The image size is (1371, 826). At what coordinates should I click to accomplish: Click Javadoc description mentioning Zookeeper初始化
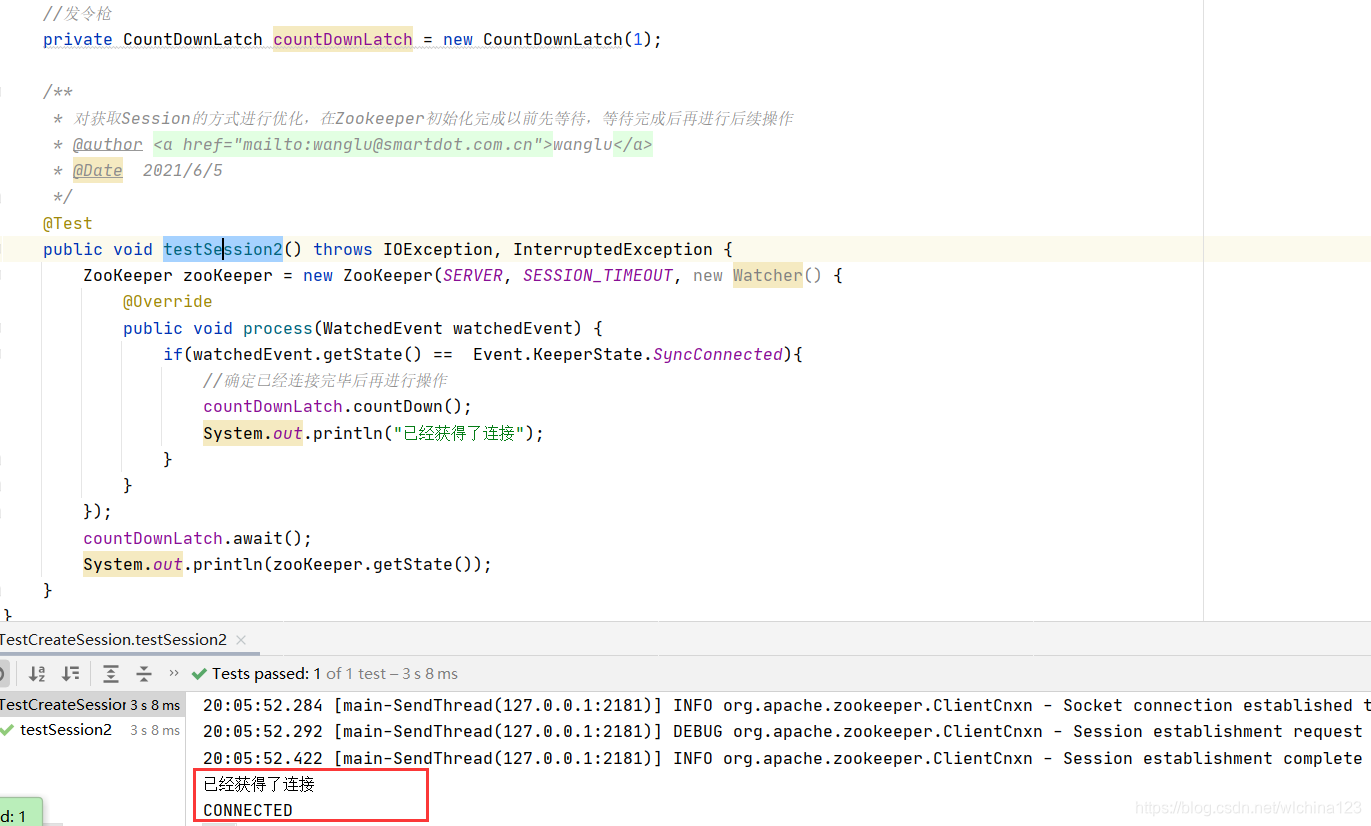tap(433, 118)
